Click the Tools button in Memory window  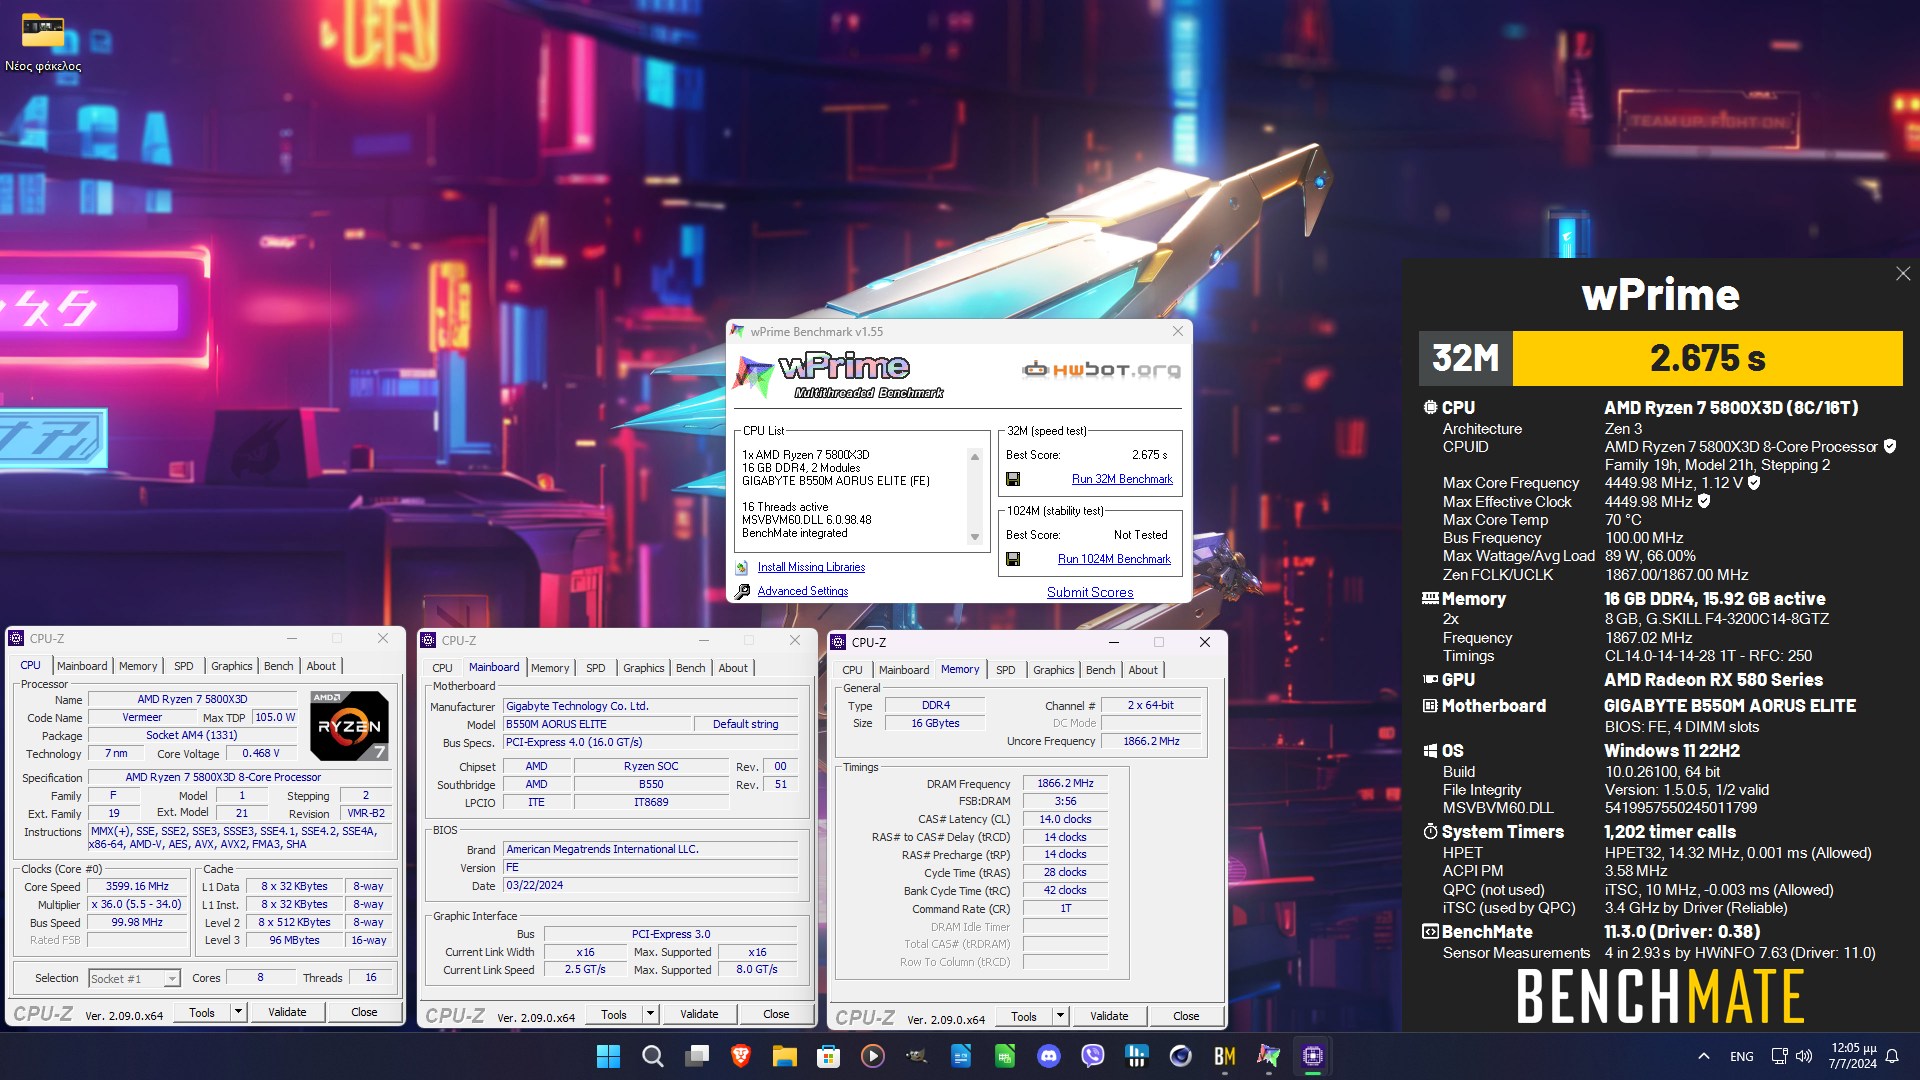pyautogui.click(x=1024, y=1016)
